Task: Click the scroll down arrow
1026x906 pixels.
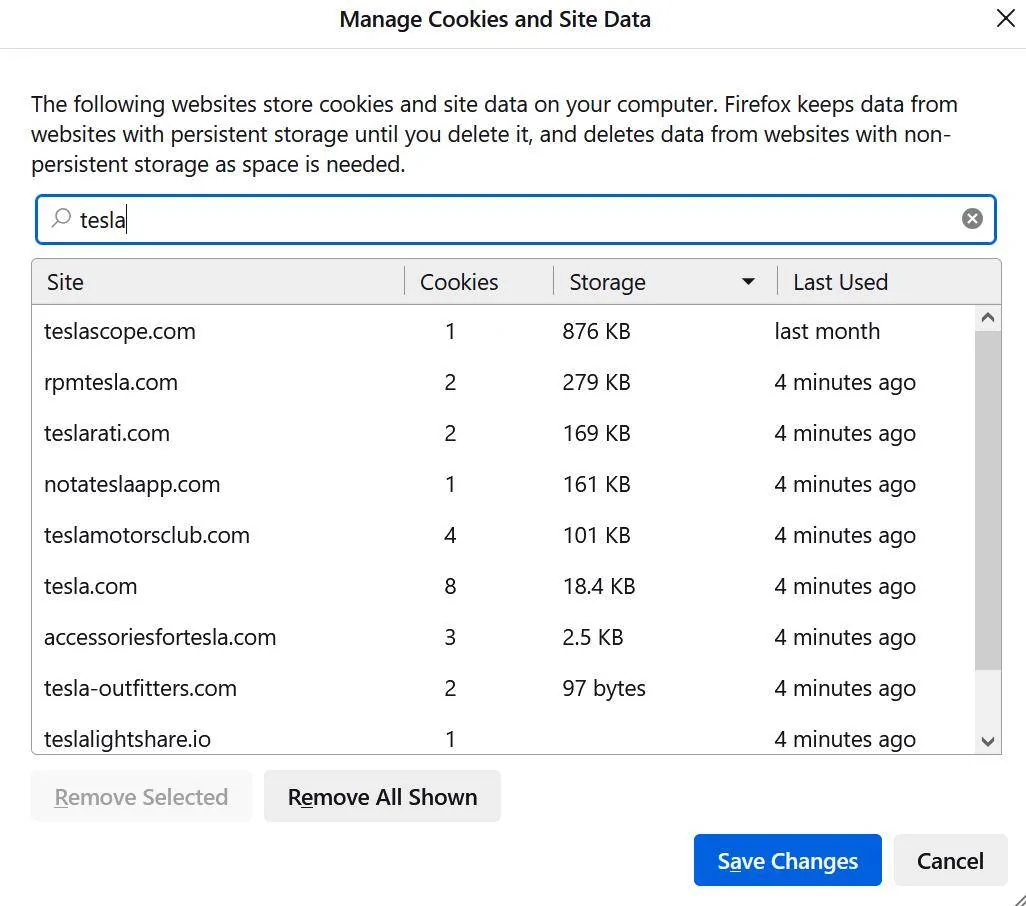Action: (987, 741)
